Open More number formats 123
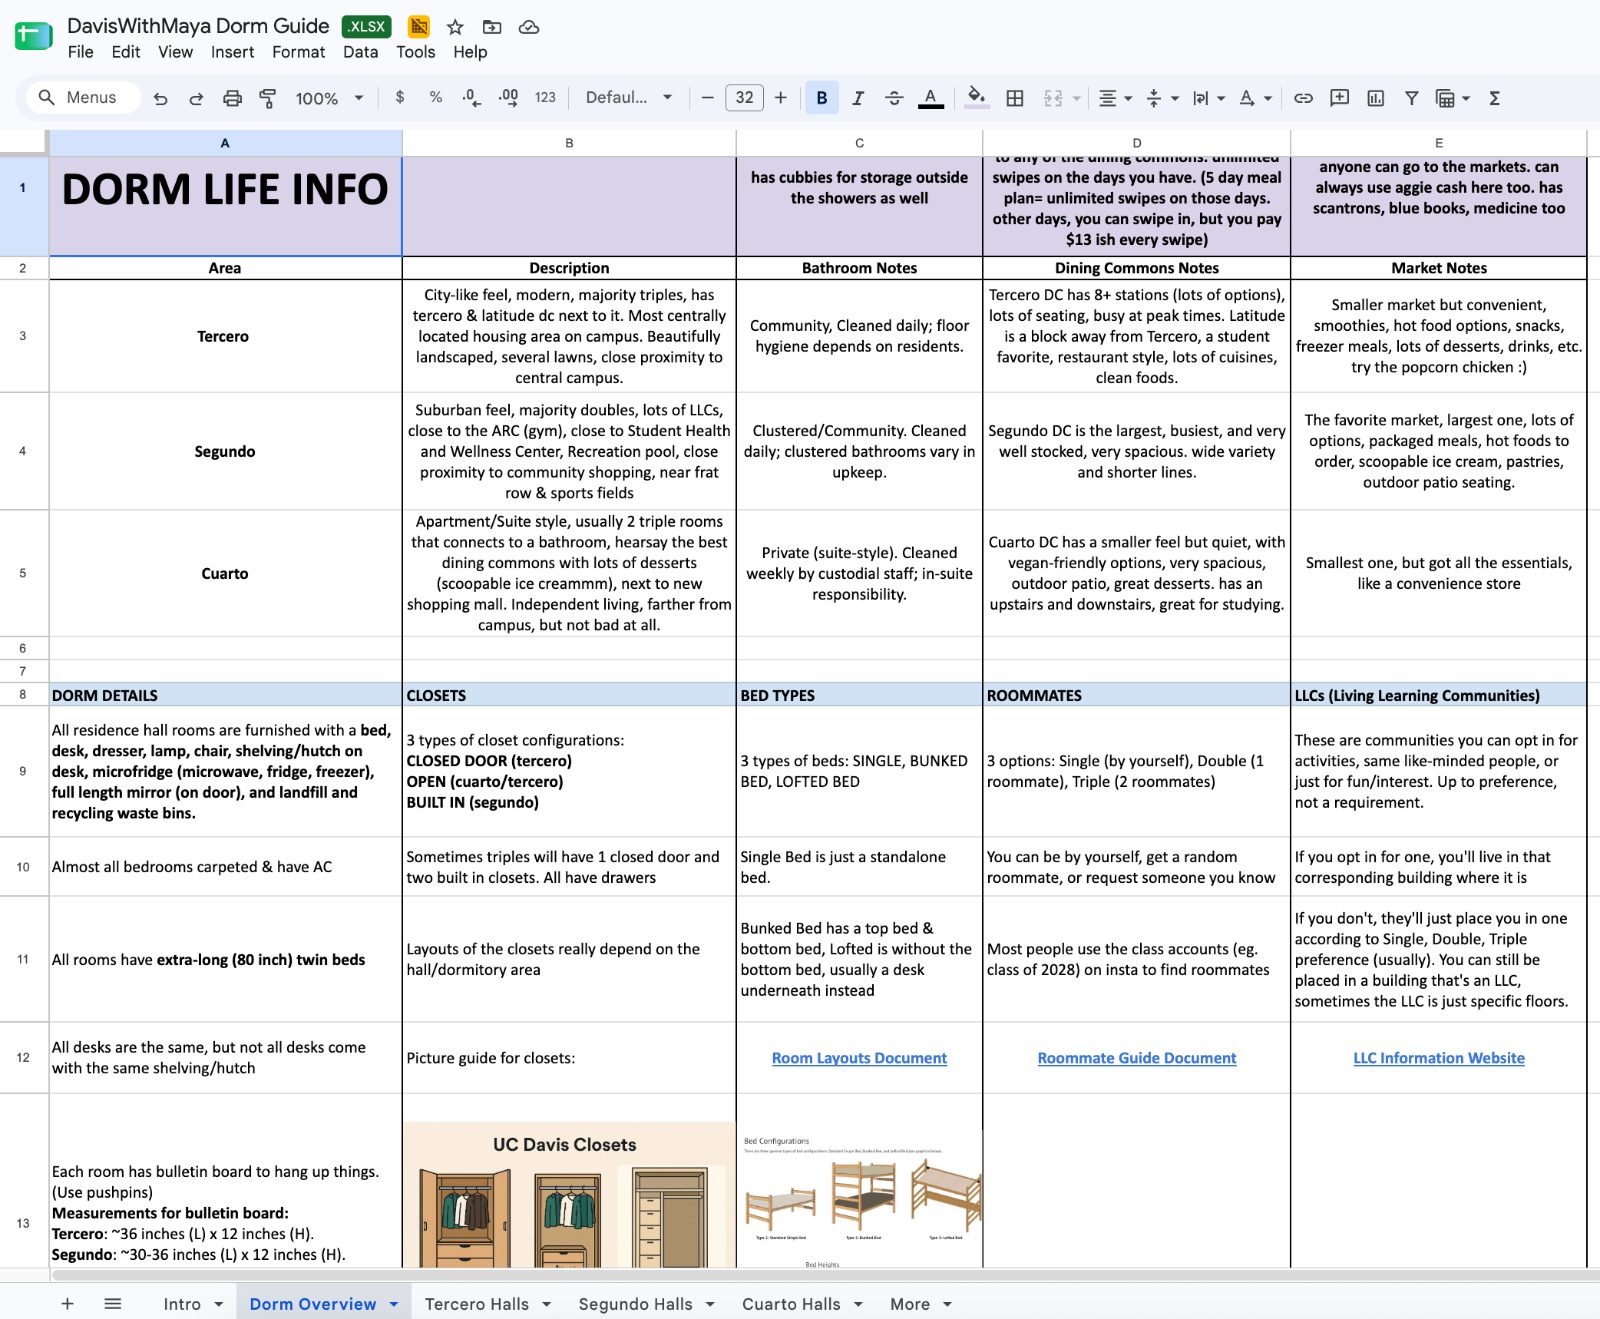The width and height of the screenshot is (1600, 1319). click(545, 97)
